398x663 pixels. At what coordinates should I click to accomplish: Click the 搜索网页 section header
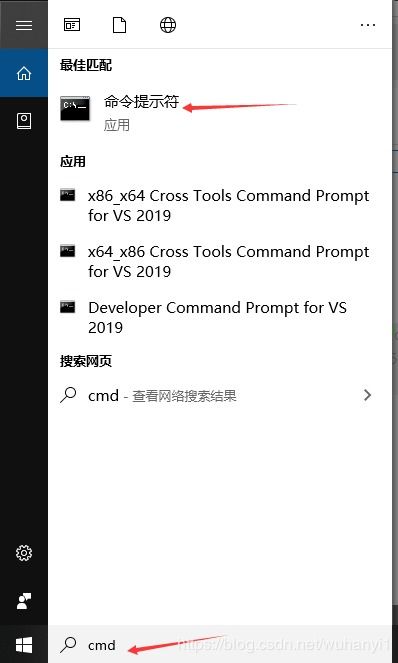point(86,362)
